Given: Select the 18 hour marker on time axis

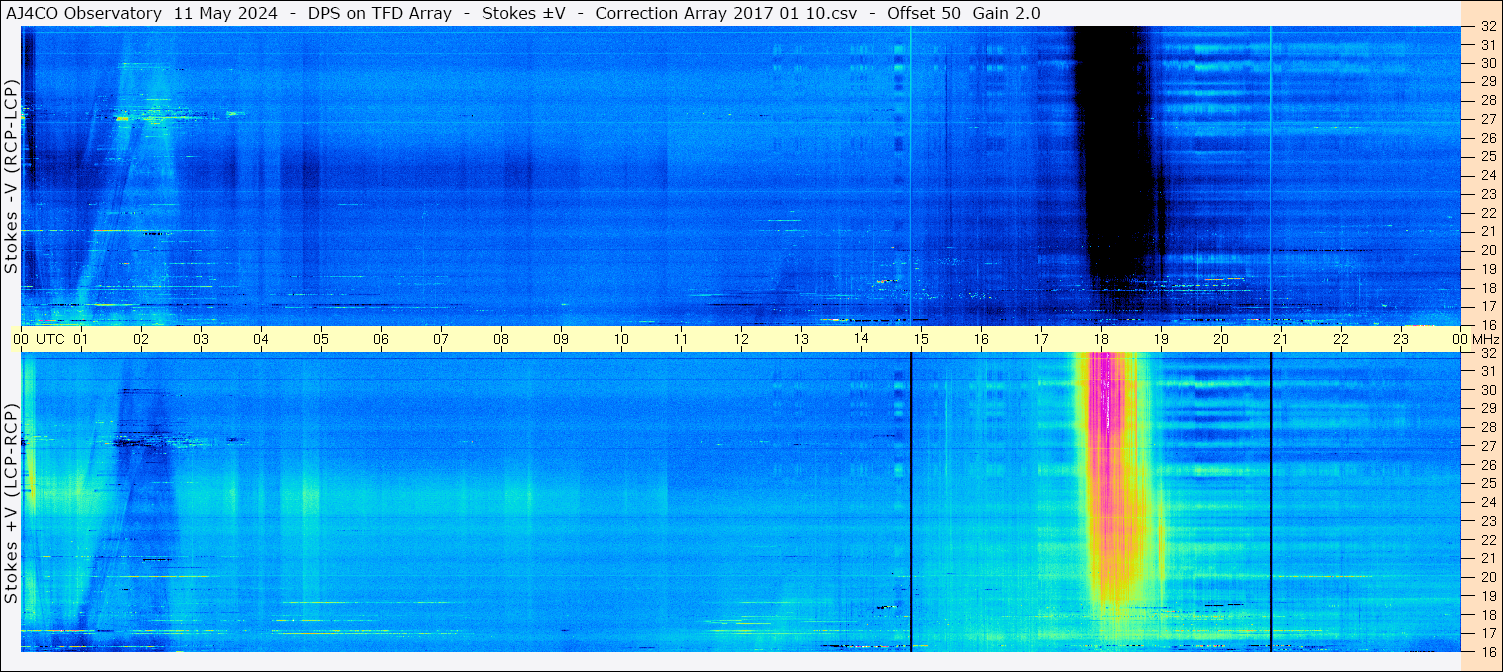Looking at the screenshot, I should point(1101,340).
